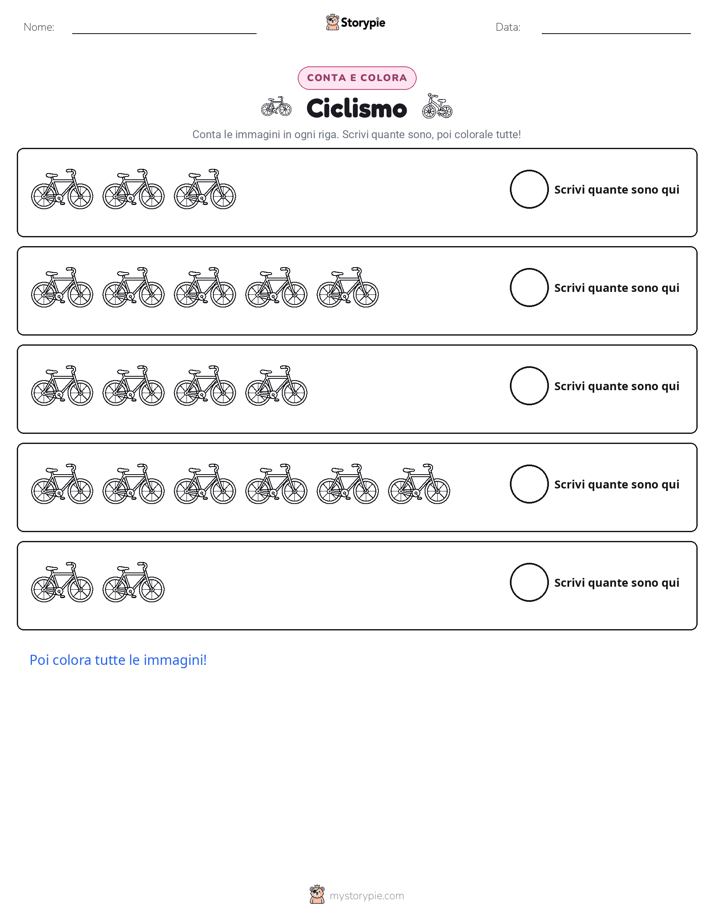Click the bicycle icon left of Ciclismo
Viewport: 714px width, 924px height.
[x=276, y=106]
